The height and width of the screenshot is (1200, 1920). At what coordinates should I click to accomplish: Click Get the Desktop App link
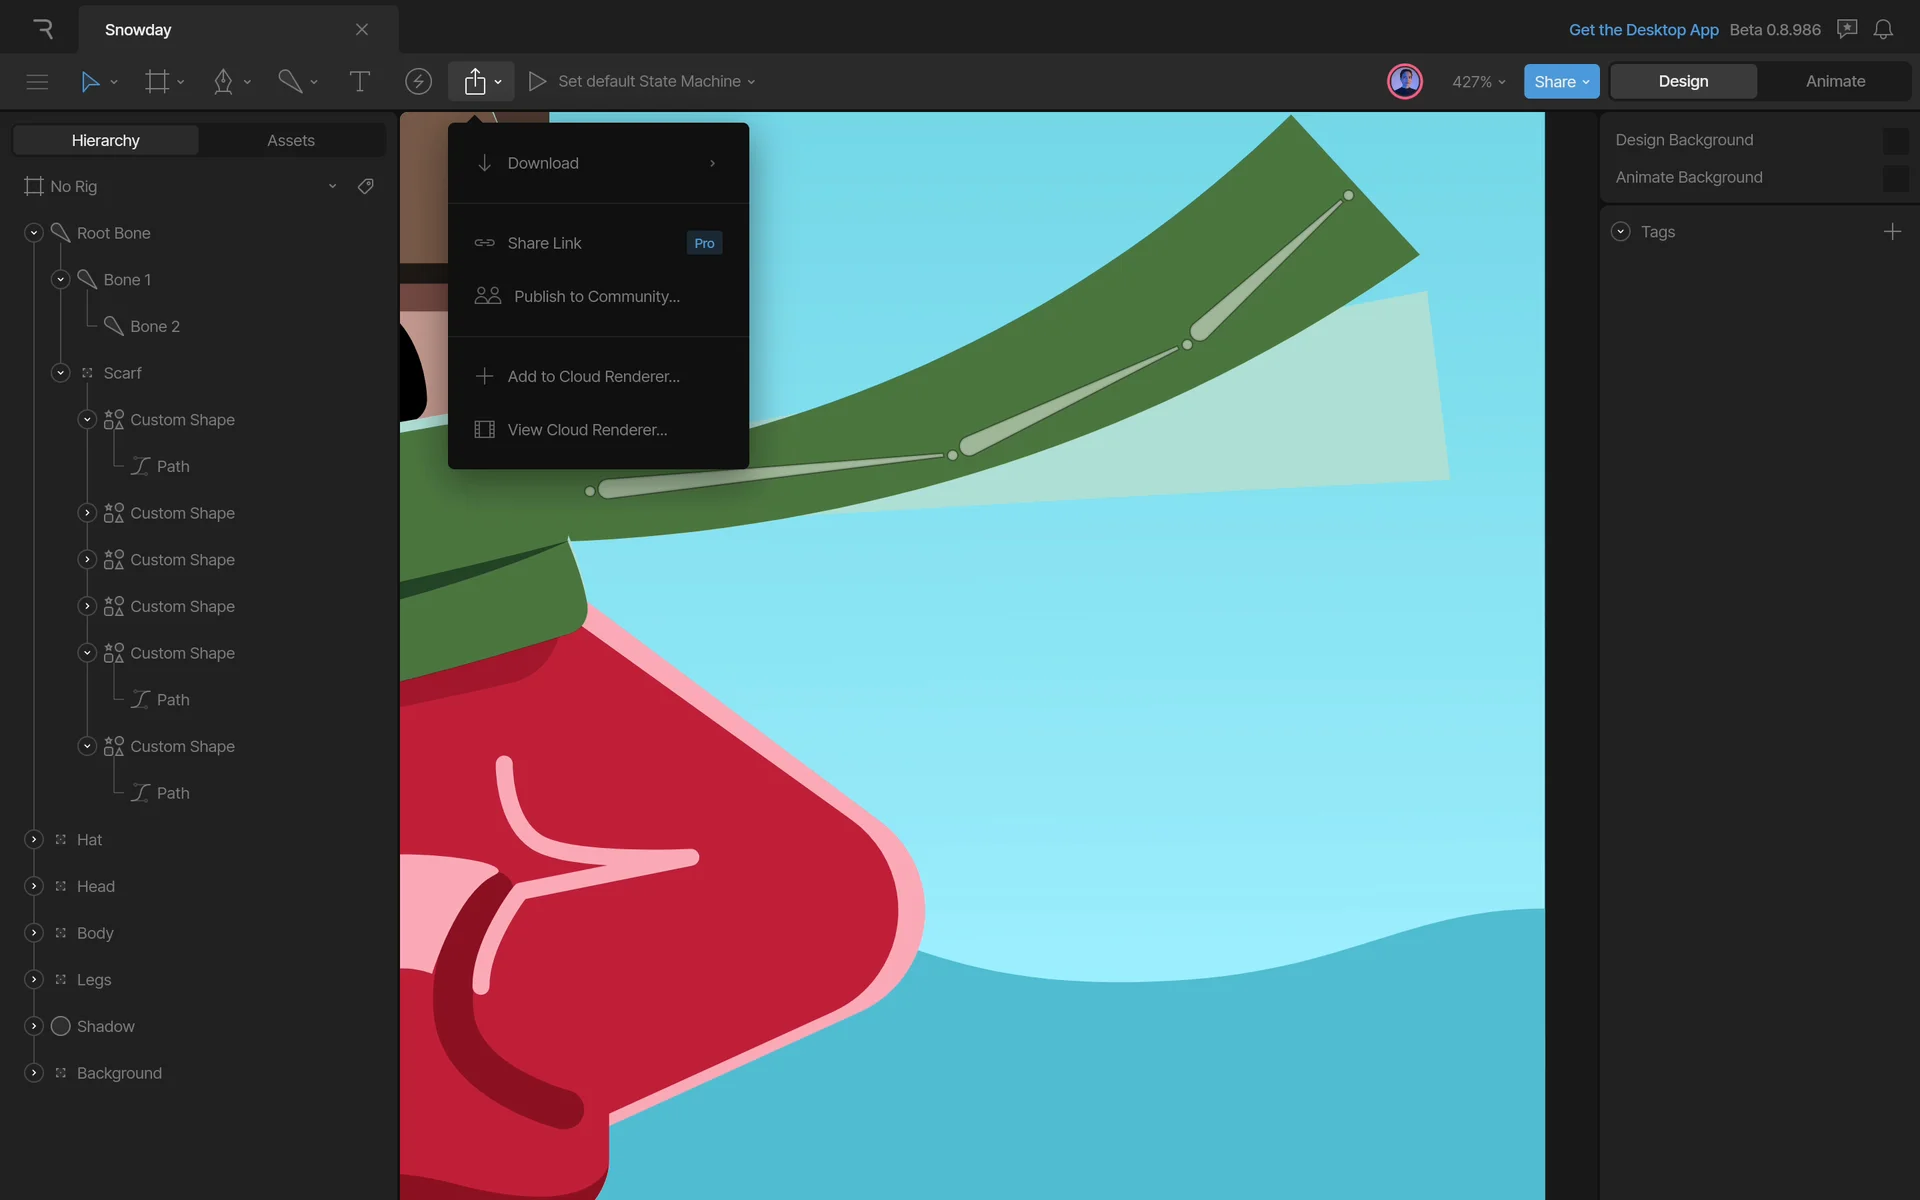1643,29
